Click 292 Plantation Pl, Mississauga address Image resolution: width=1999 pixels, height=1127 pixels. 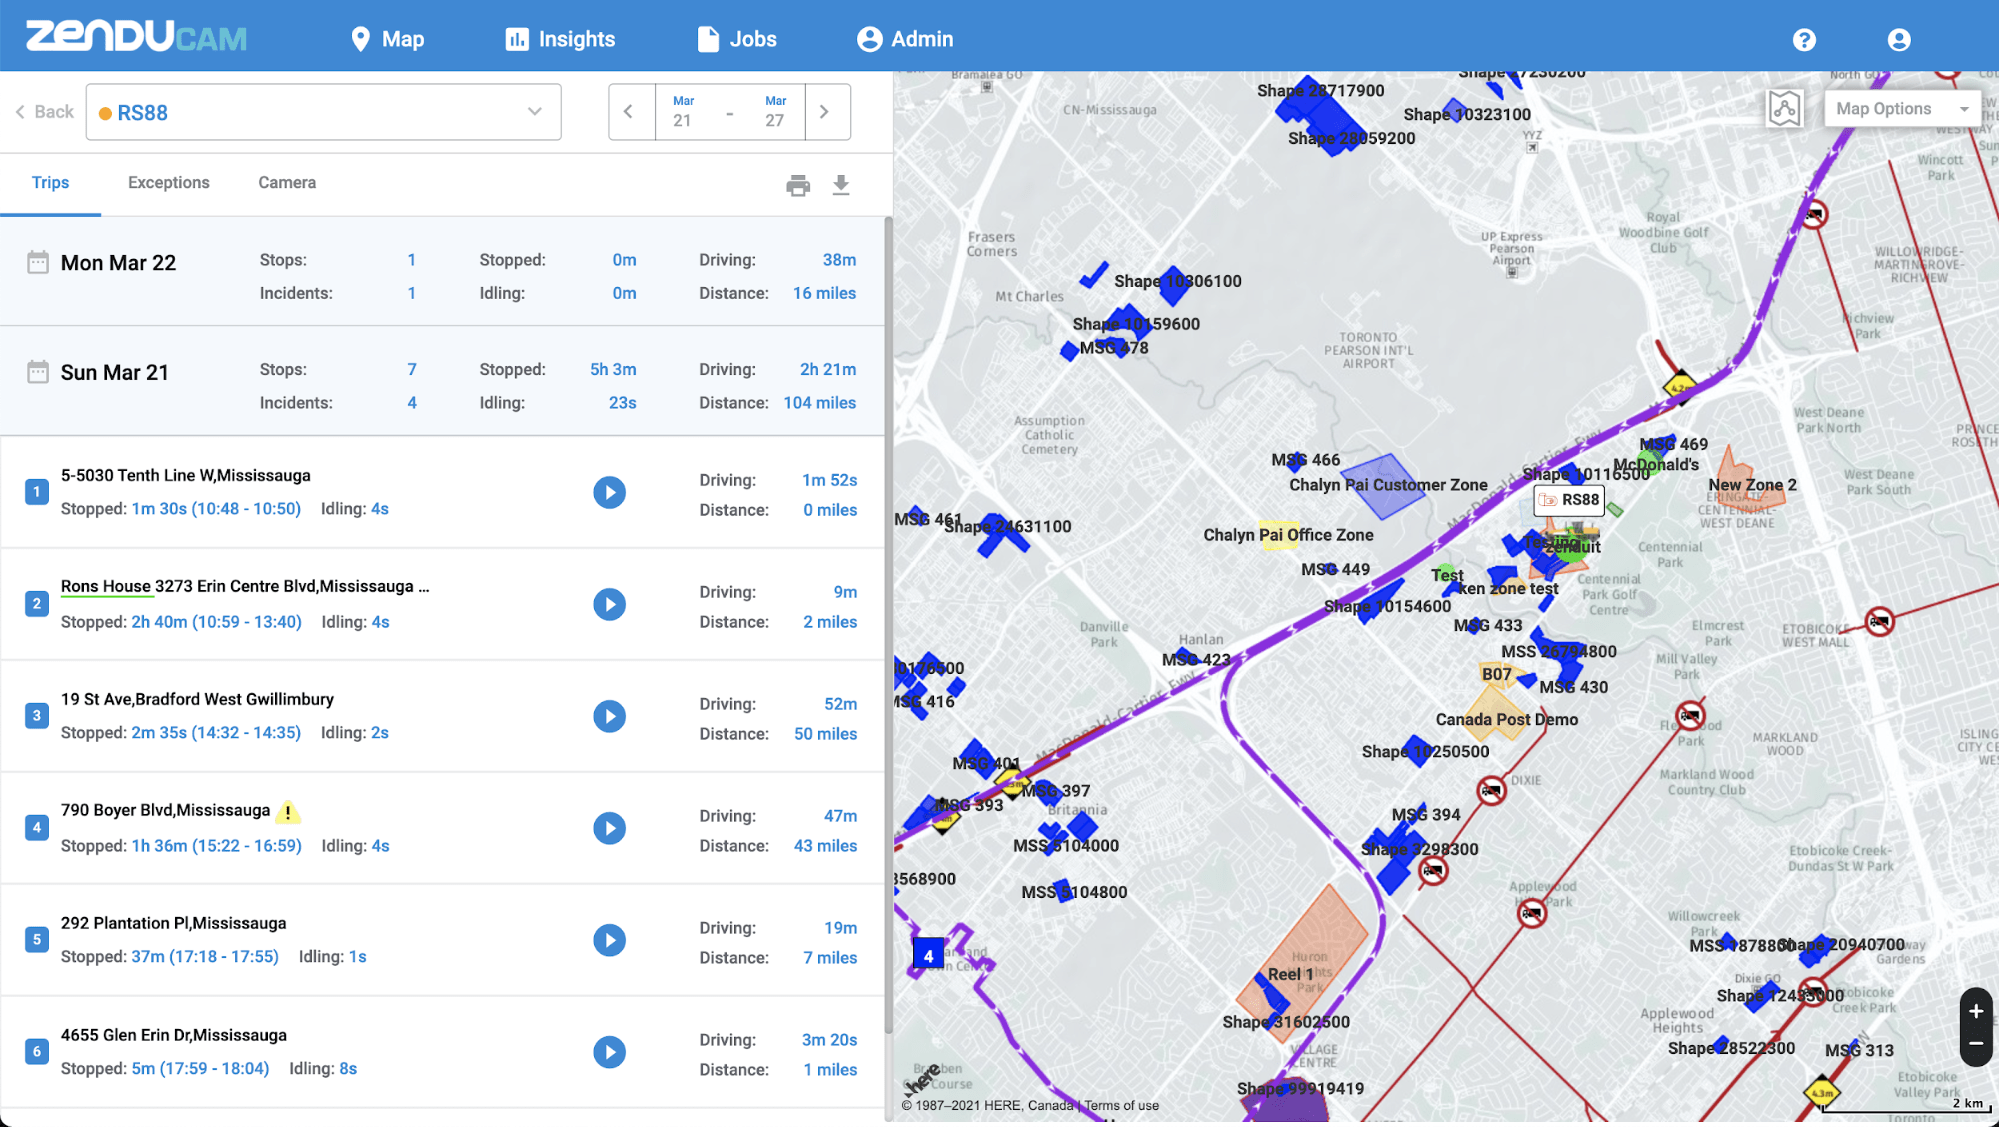(173, 923)
